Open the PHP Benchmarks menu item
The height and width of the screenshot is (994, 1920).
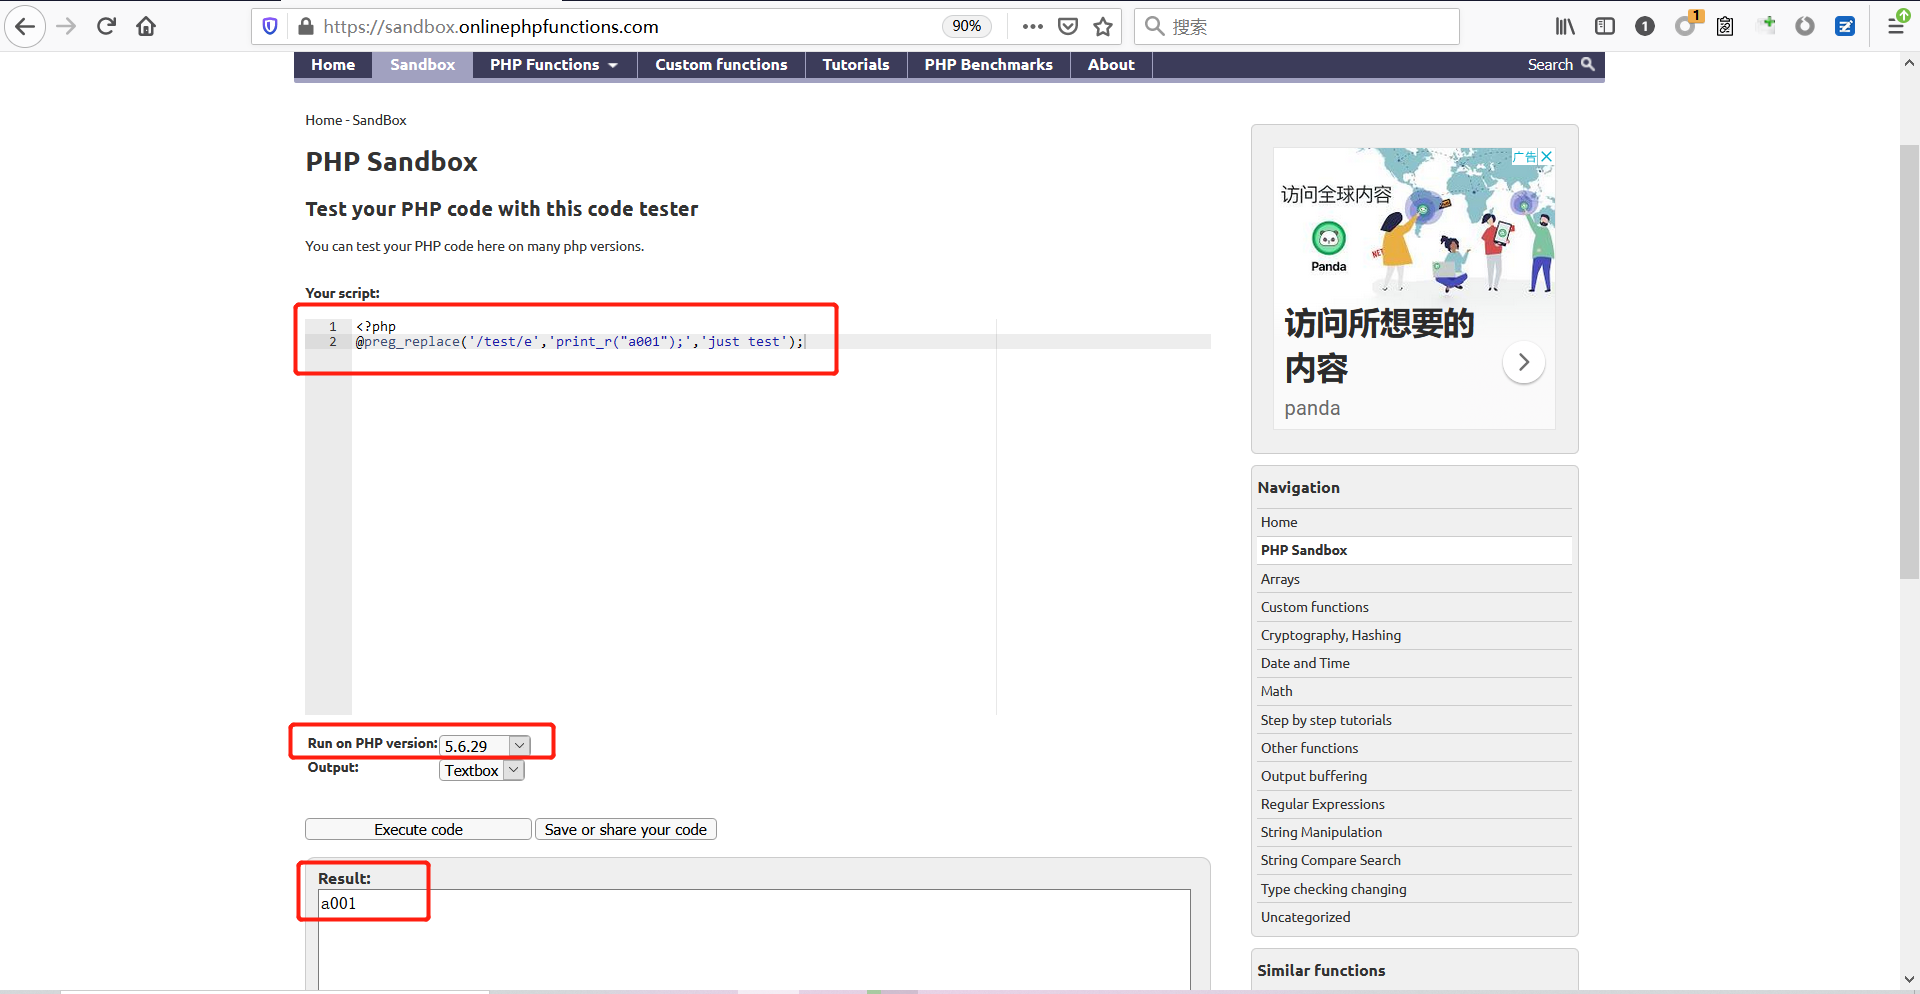click(x=988, y=64)
